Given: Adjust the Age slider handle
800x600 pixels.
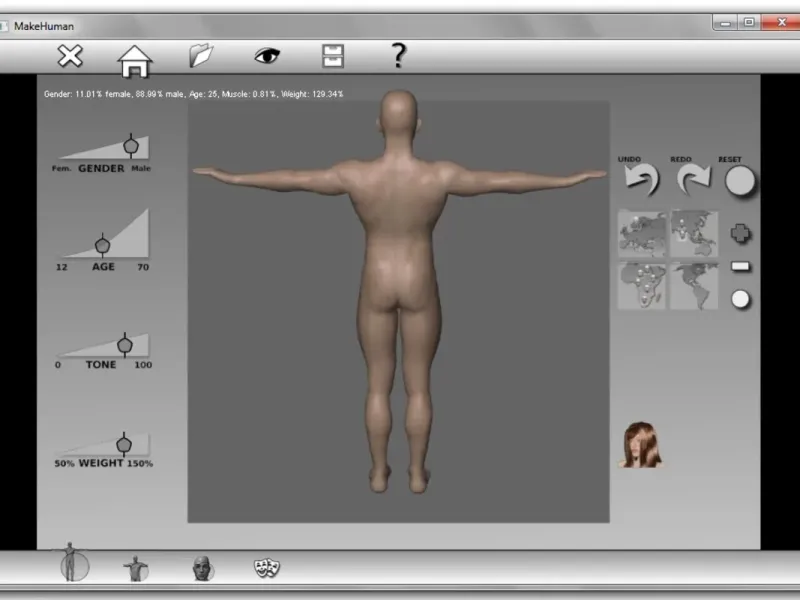Looking at the screenshot, I should (103, 245).
